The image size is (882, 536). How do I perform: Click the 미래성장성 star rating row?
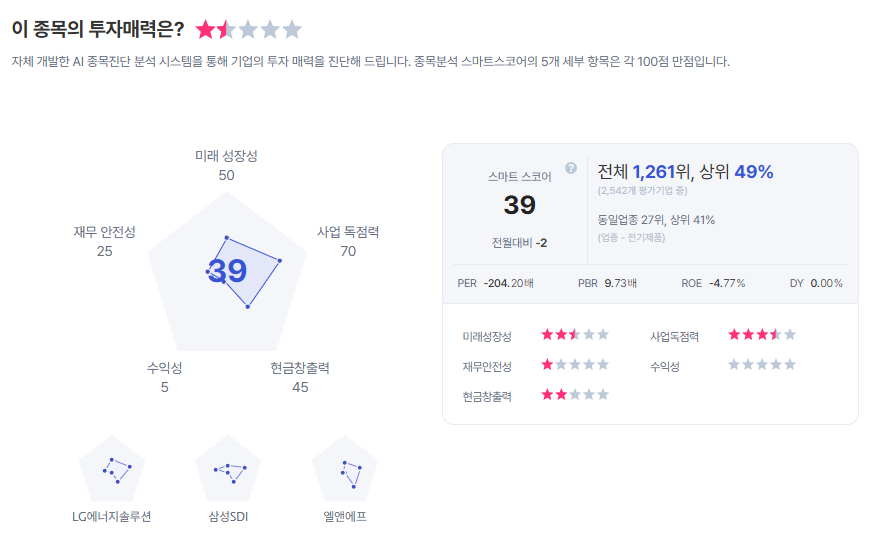pos(575,335)
